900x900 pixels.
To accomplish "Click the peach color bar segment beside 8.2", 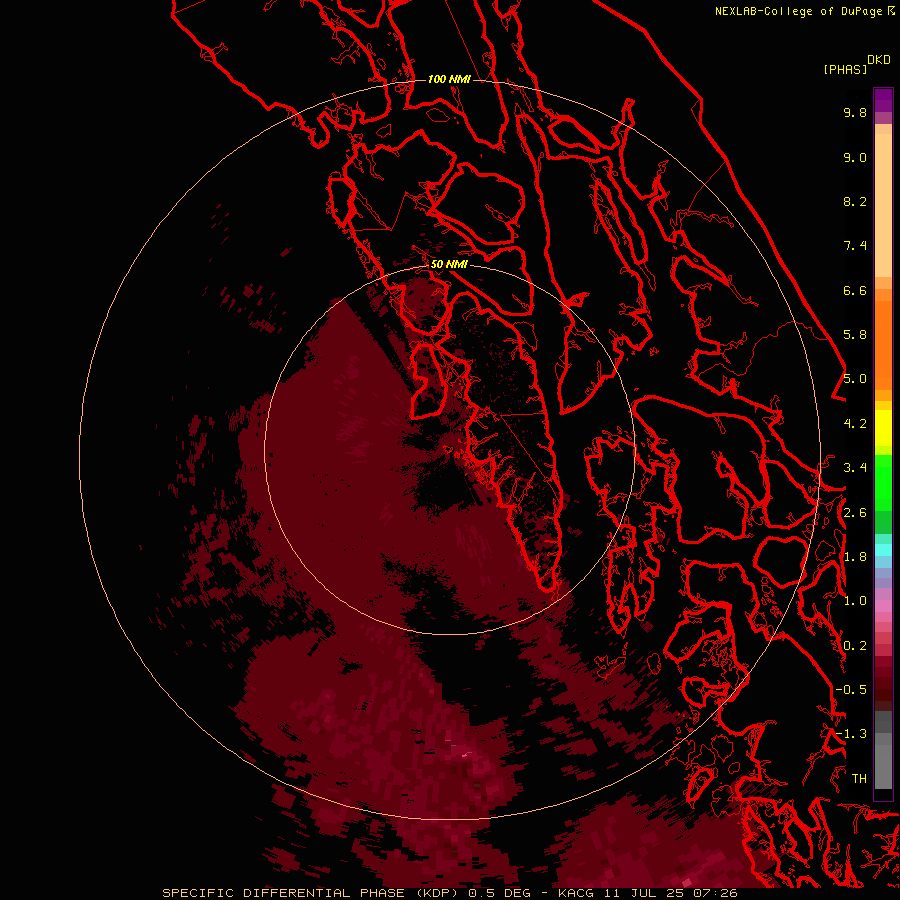I will [x=883, y=204].
